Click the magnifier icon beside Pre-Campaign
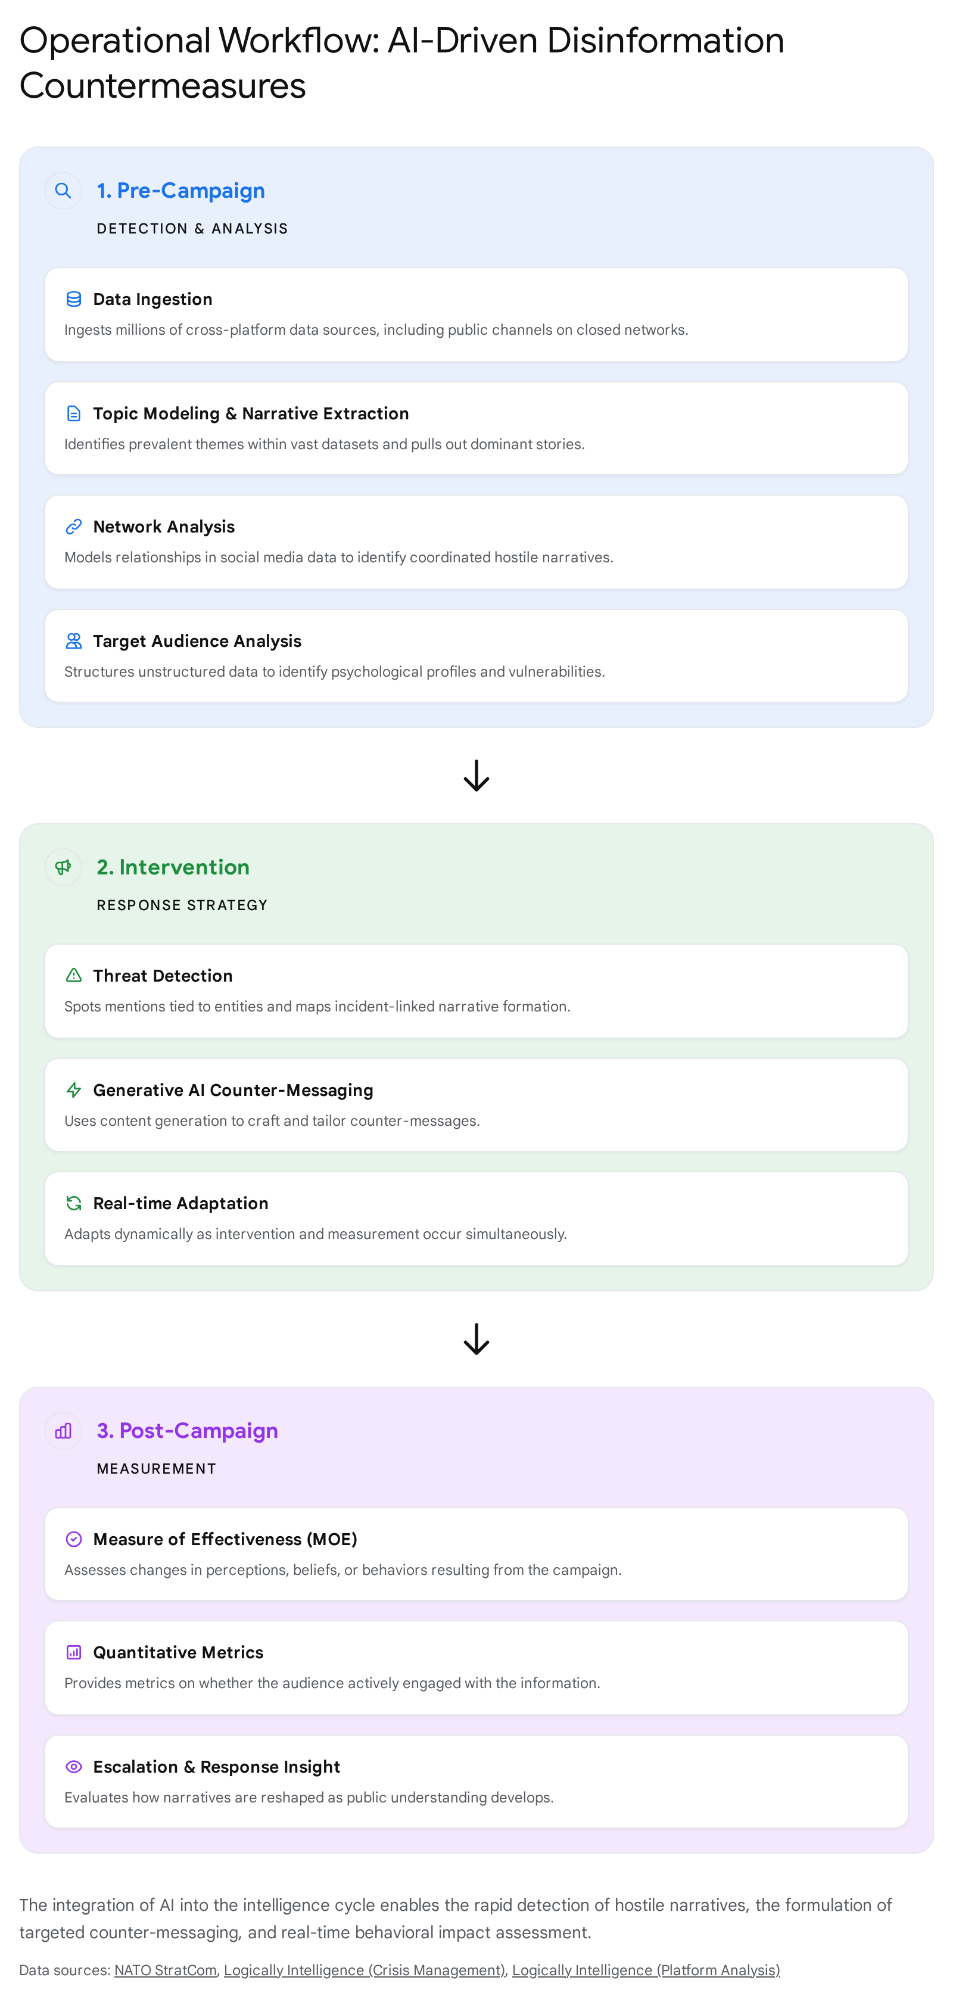This screenshot has height=1999, width=954. click(x=63, y=191)
